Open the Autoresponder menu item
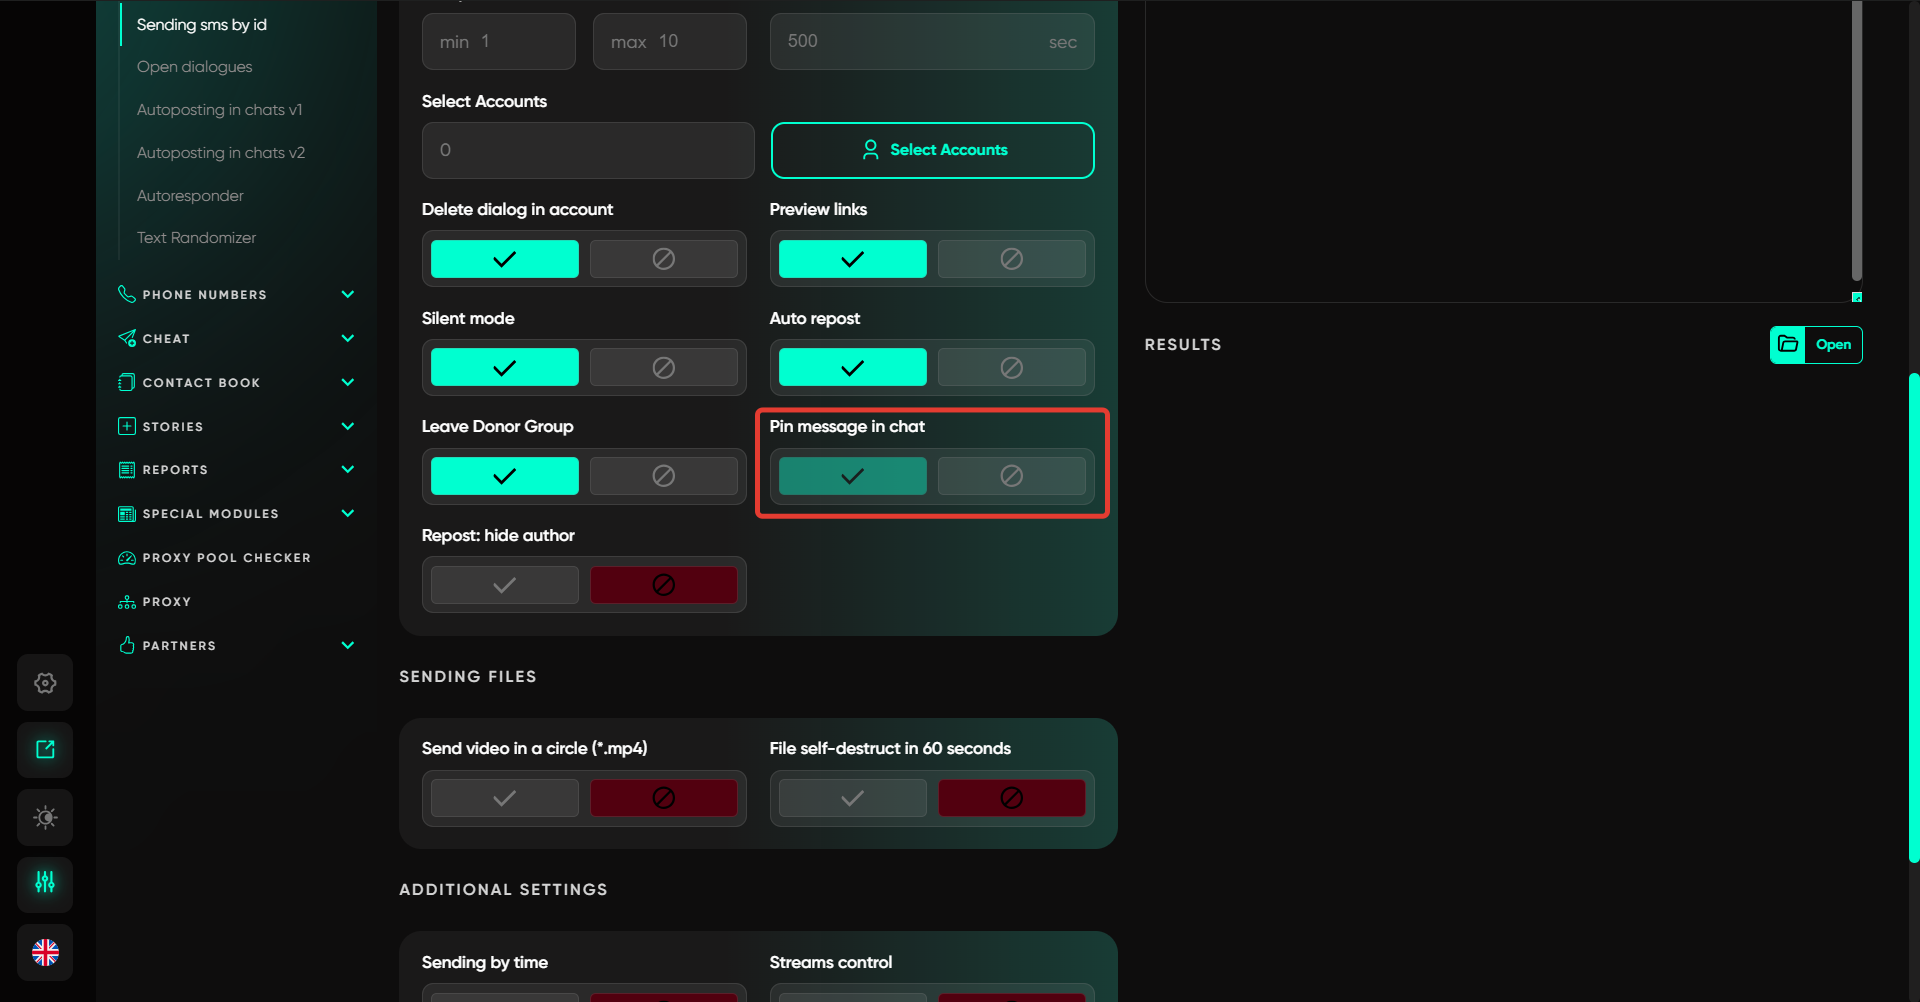This screenshot has width=1920, height=1002. (190, 196)
